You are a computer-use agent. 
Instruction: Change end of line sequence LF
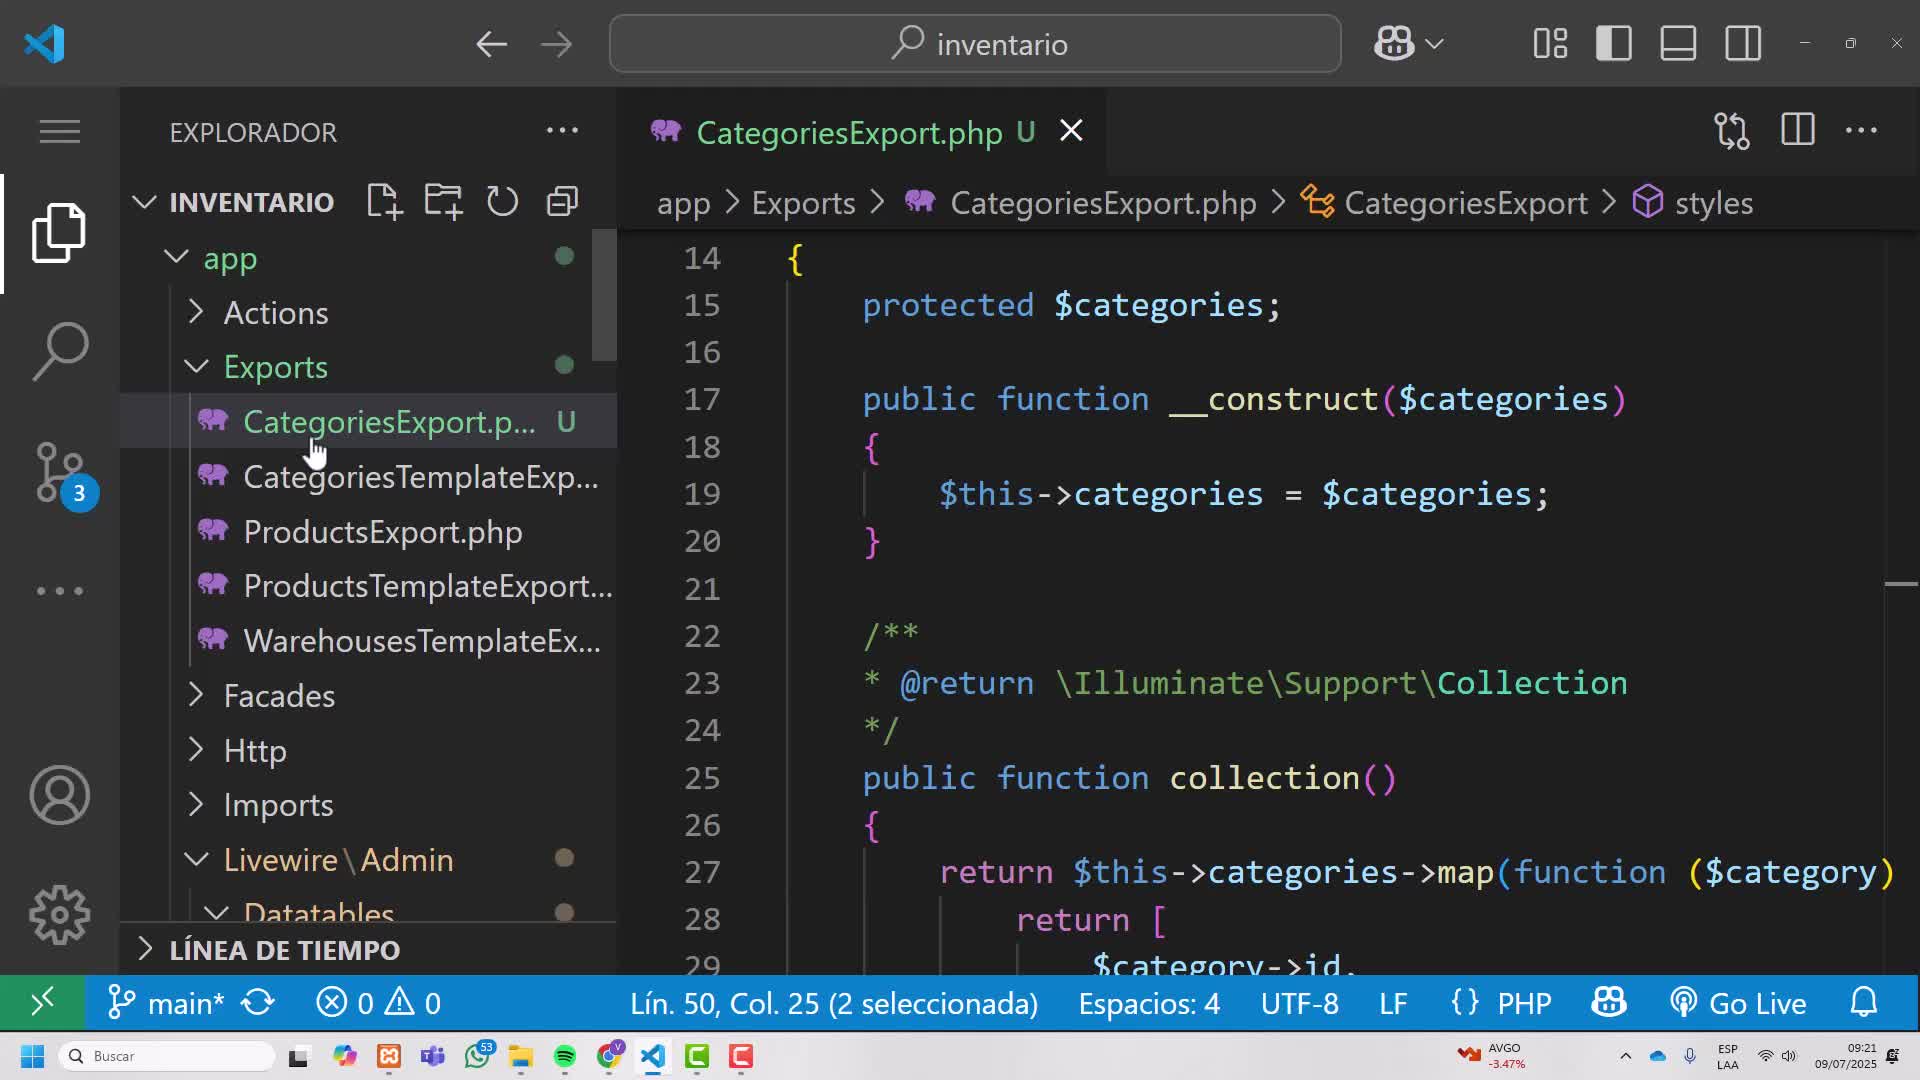coord(1393,1002)
